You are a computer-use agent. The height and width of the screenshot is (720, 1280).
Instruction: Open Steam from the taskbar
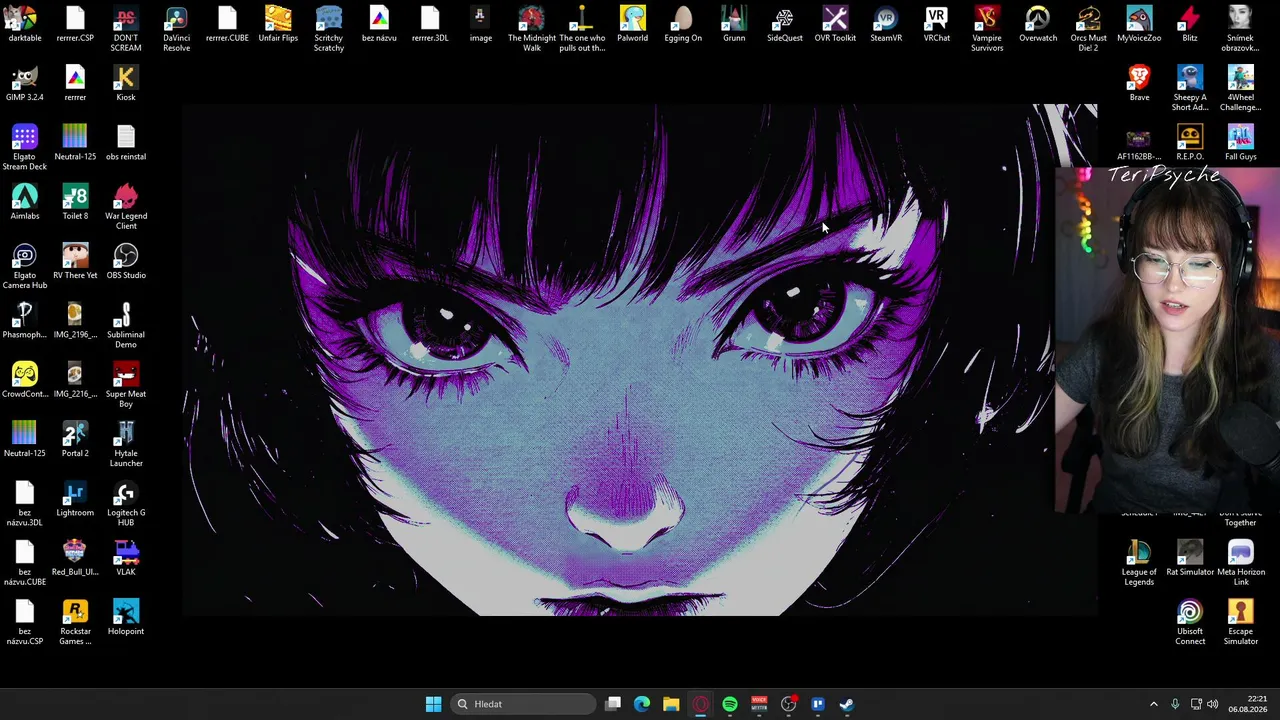point(847,704)
